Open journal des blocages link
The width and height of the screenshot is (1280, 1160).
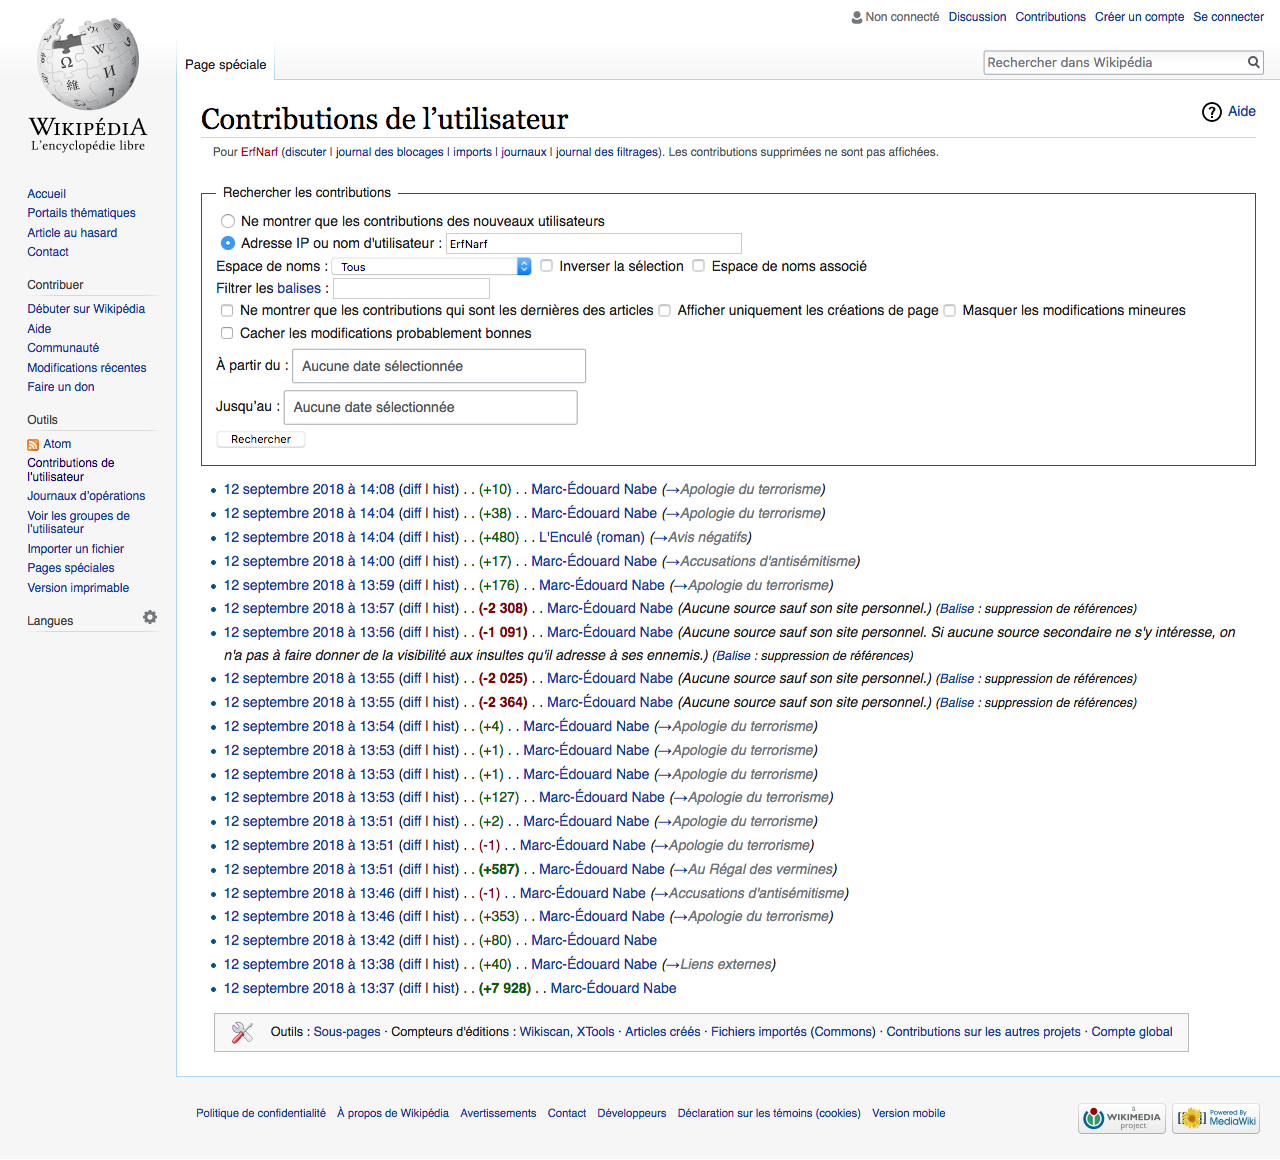click(x=390, y=152)
